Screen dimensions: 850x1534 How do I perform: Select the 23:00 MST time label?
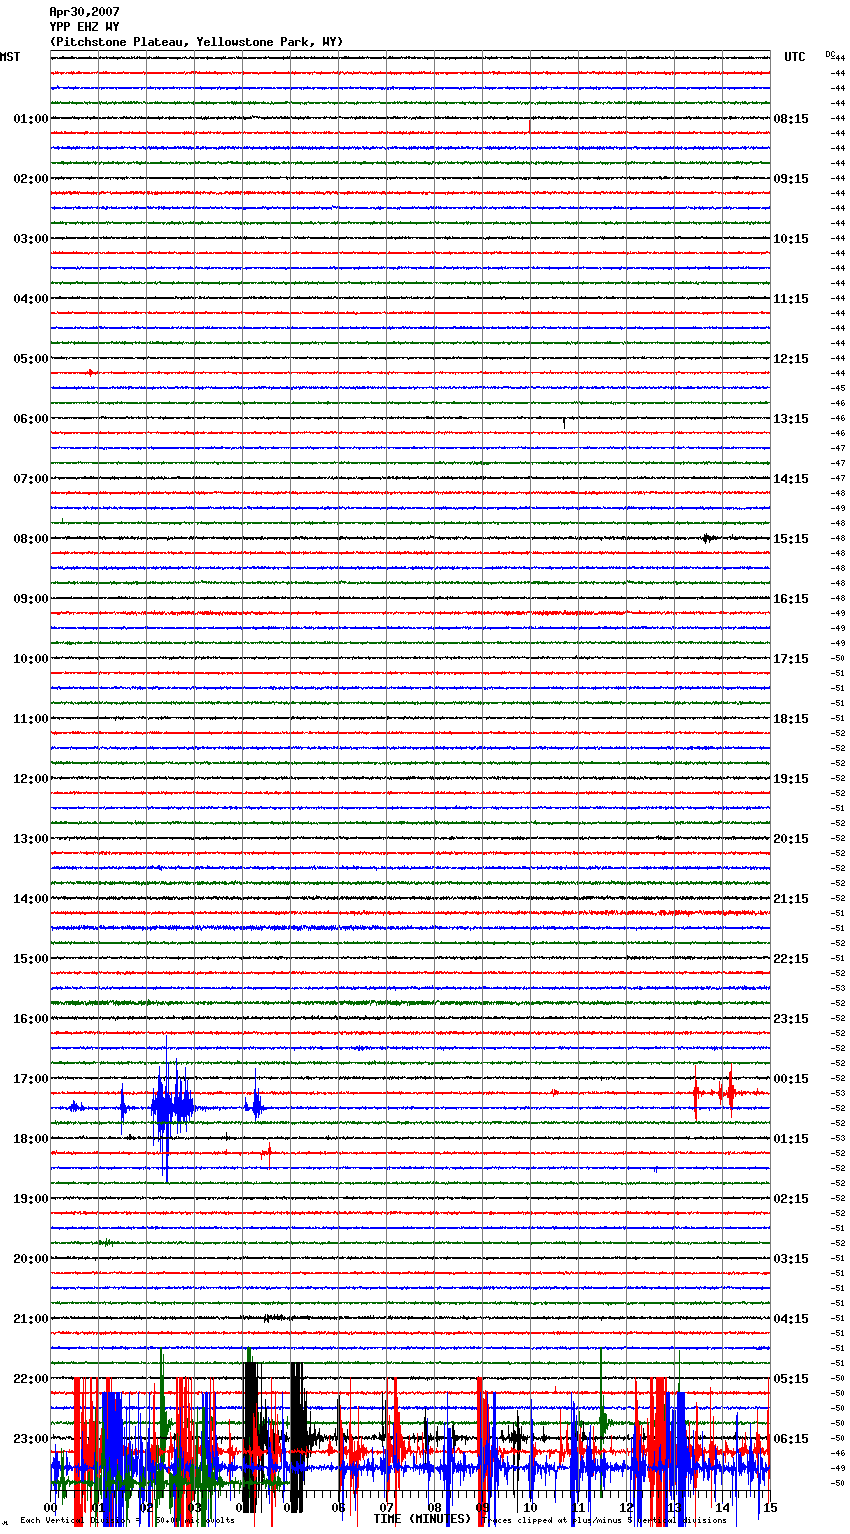click(x=30, y=1439)
